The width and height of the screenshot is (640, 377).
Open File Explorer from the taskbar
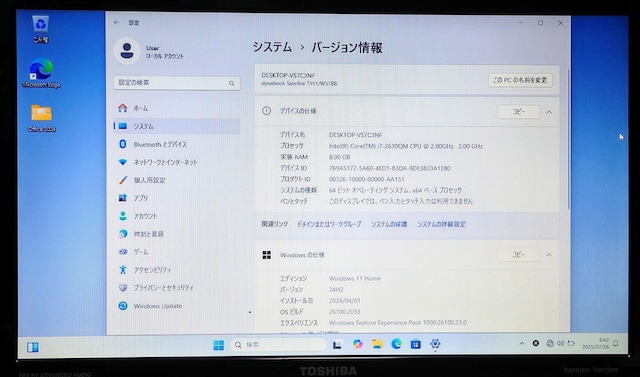pos(377,344)
